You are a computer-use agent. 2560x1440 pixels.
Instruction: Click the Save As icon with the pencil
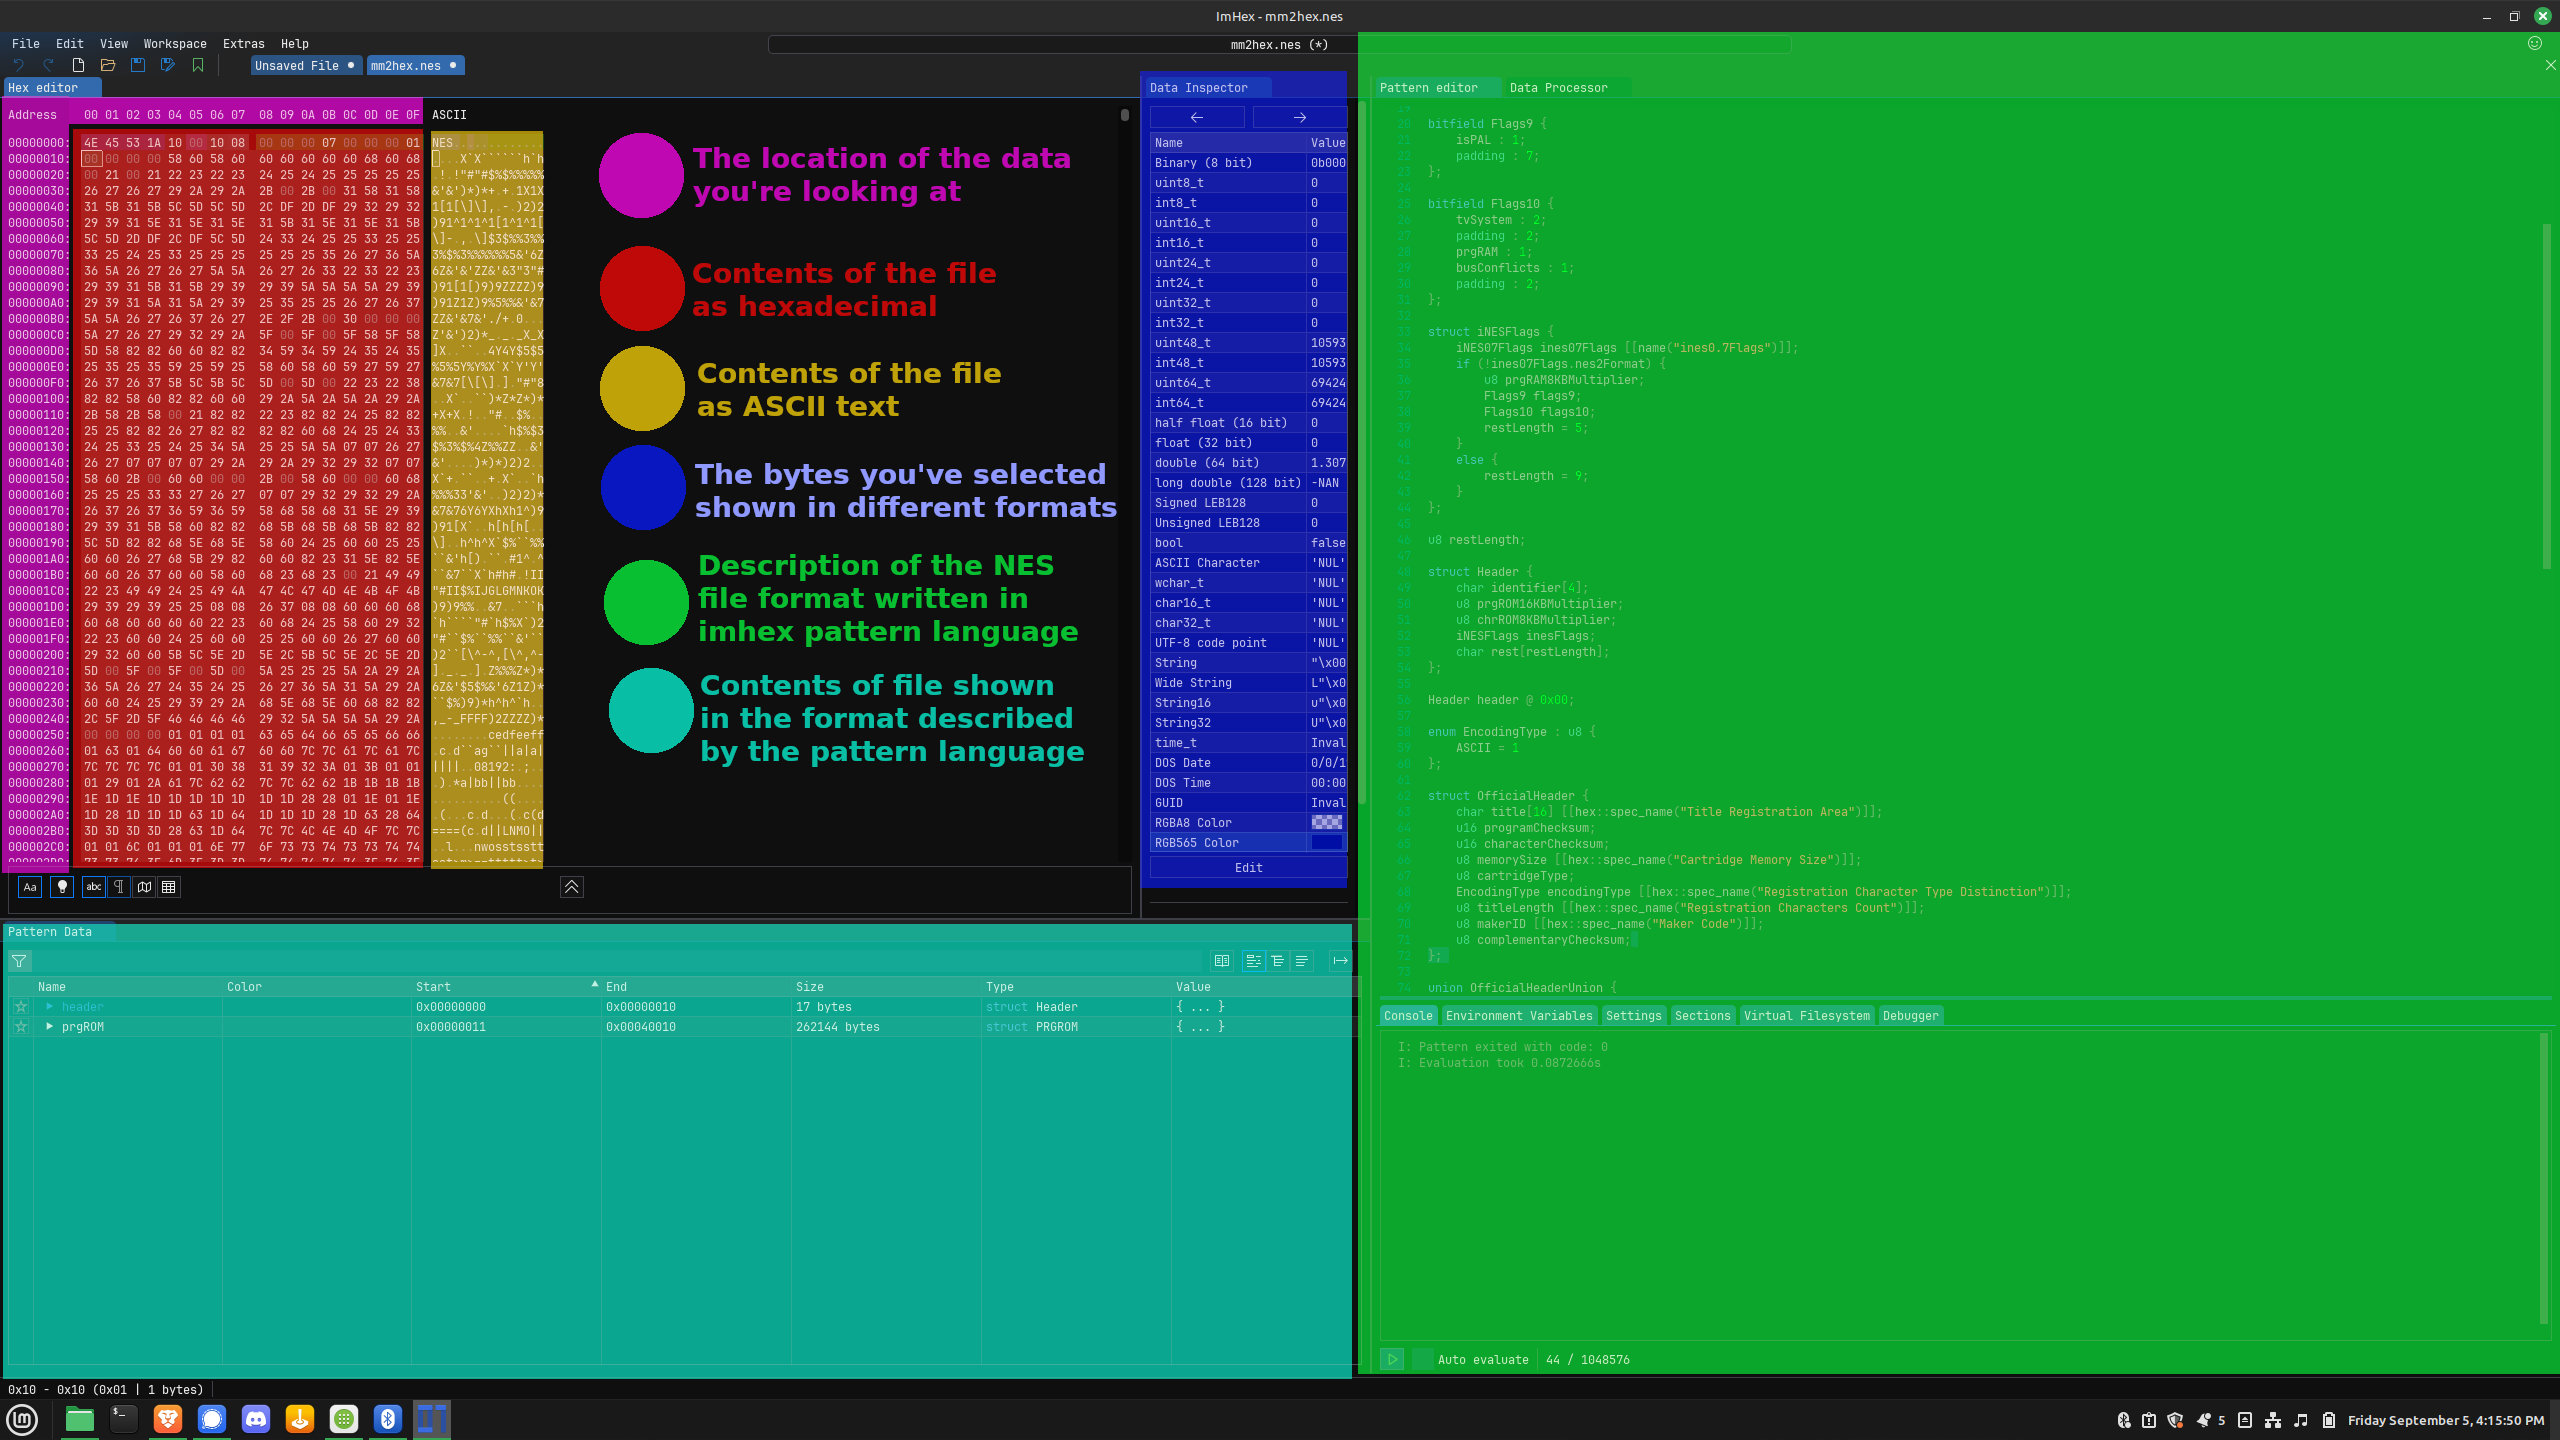tap(168, 65)
